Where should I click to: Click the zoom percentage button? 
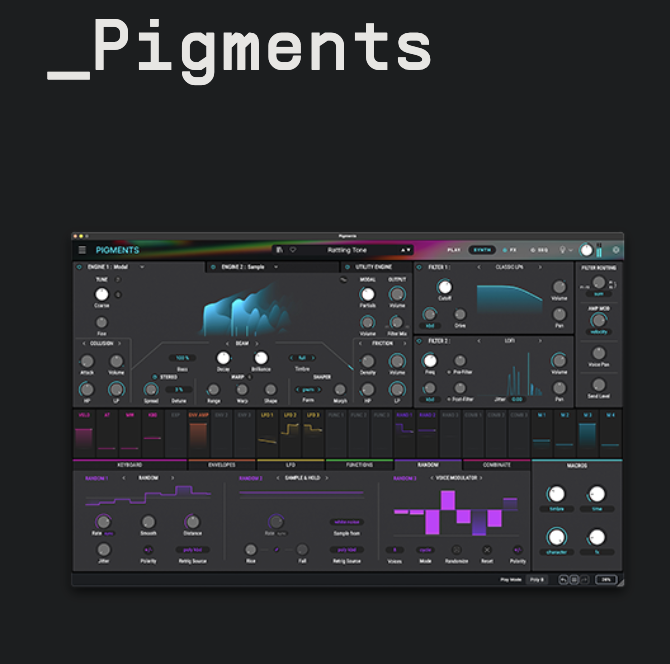point(606,580)
